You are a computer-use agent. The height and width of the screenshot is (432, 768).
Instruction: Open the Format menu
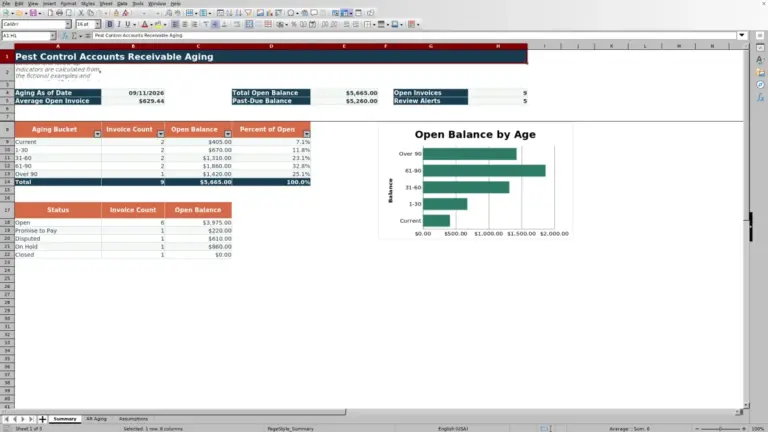point(68,3)
